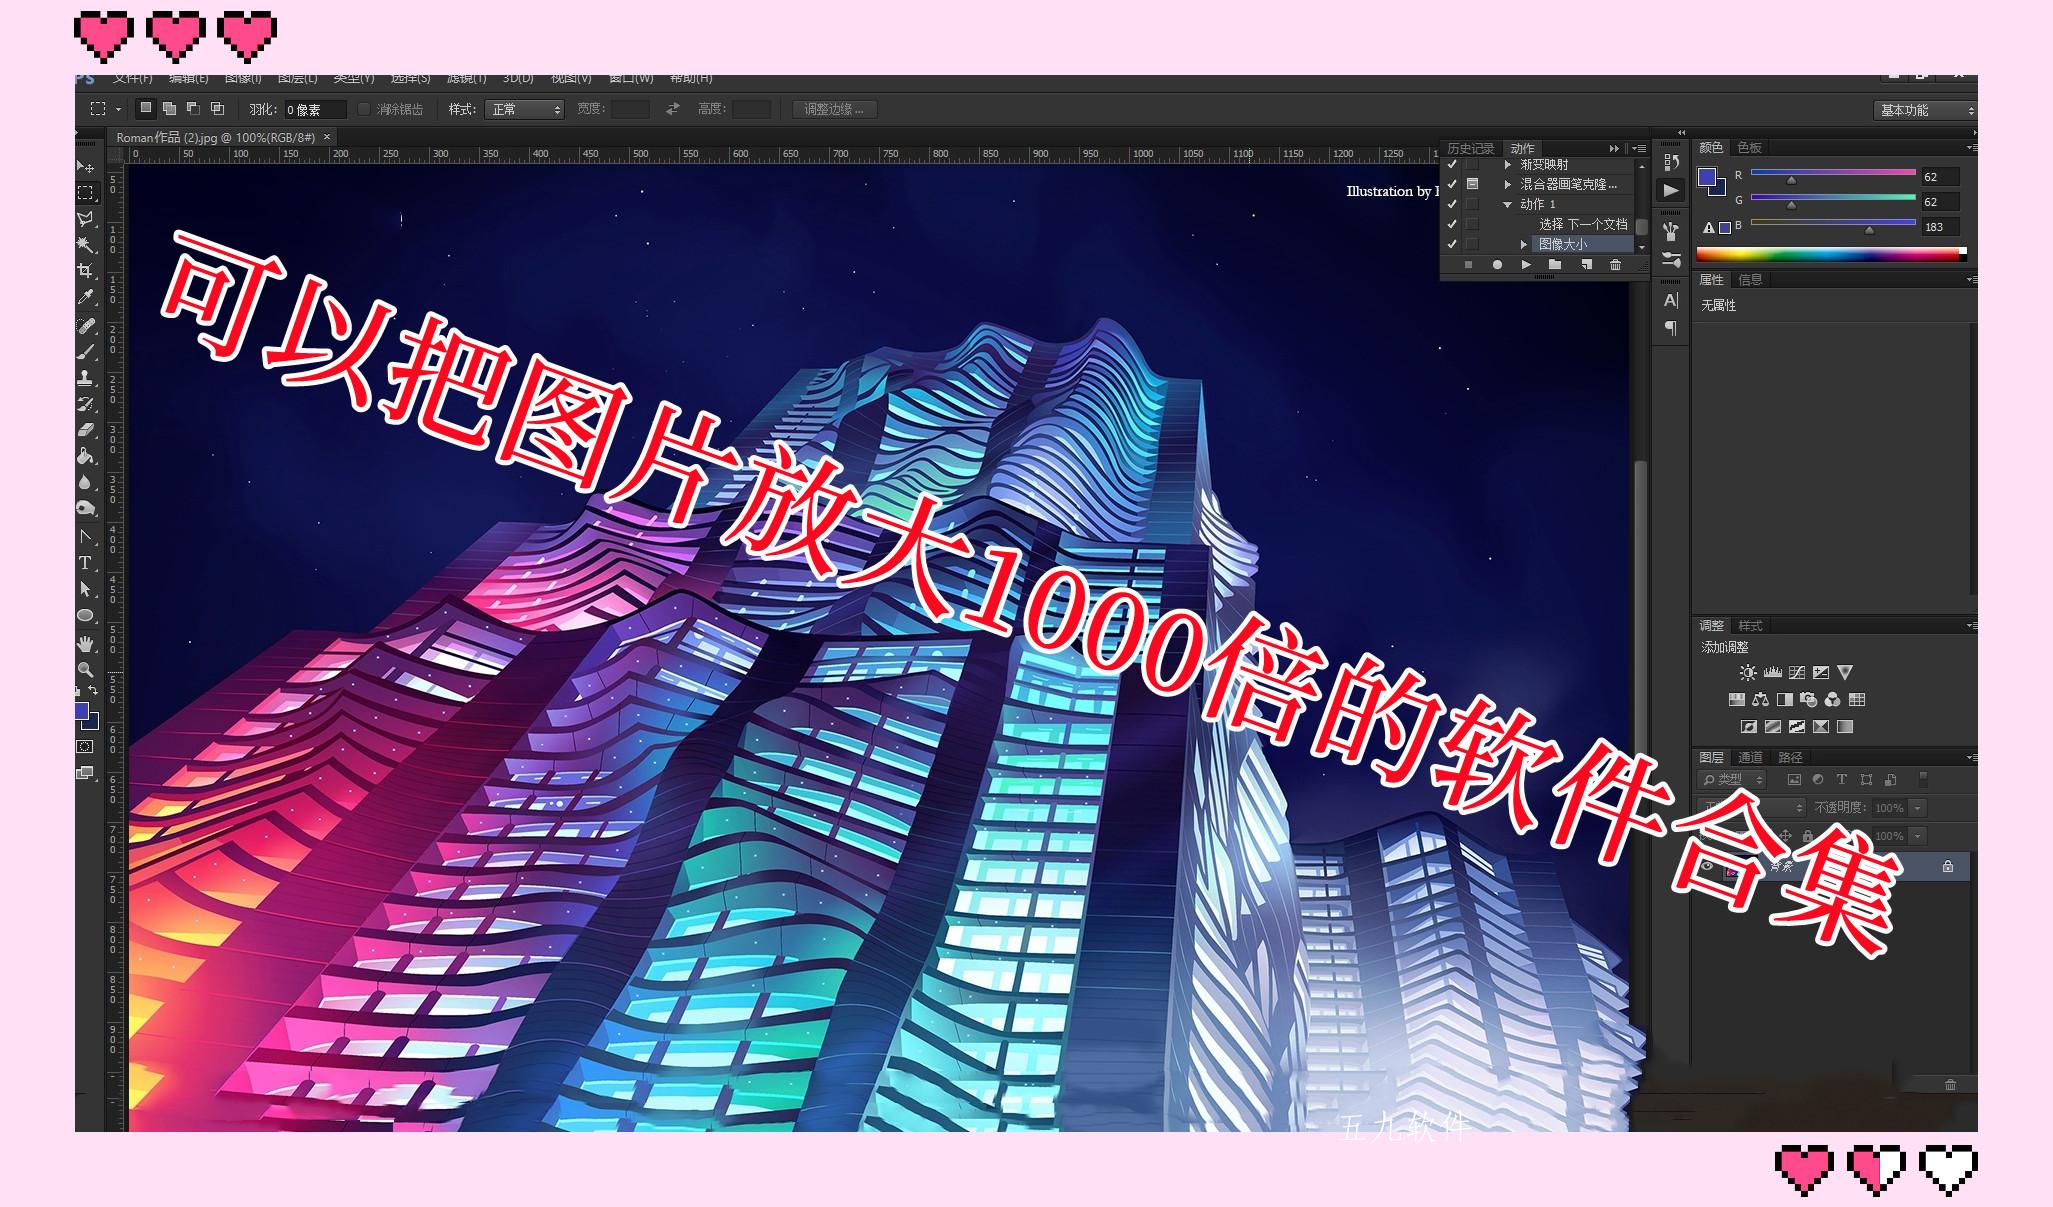Viewport: 2053px width, 1207px height.
Task: Add a Channel Mixer adjustment
Action: pos(1833,700)
